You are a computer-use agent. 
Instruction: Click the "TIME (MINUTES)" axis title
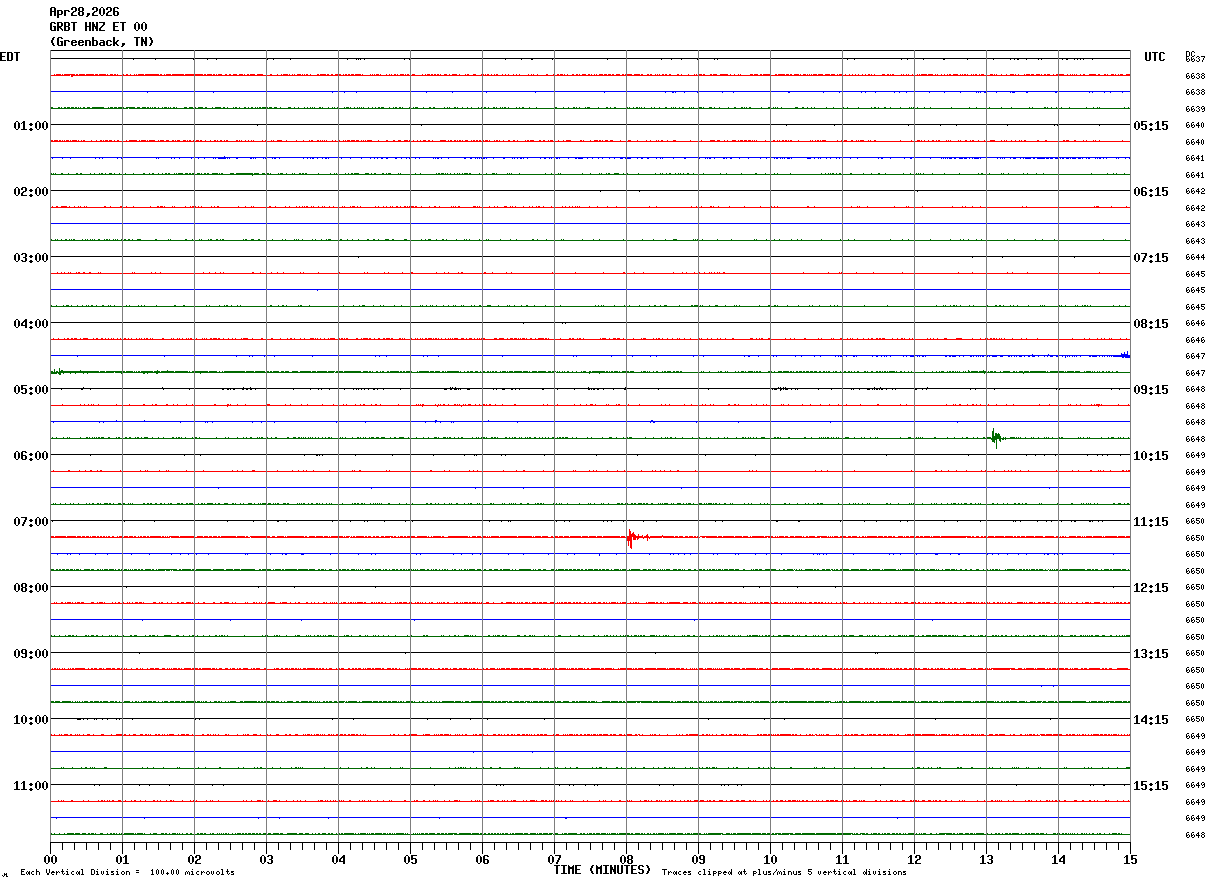(602, 870)
